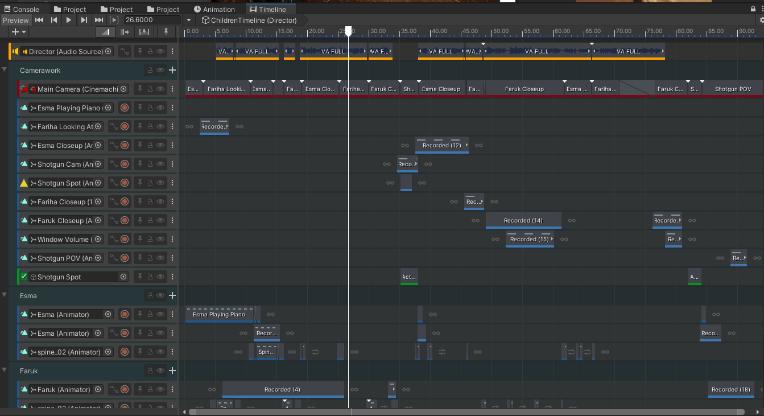Toggle the Preview mode button
Screen dimensions: 764x416
tap(16, 20)
